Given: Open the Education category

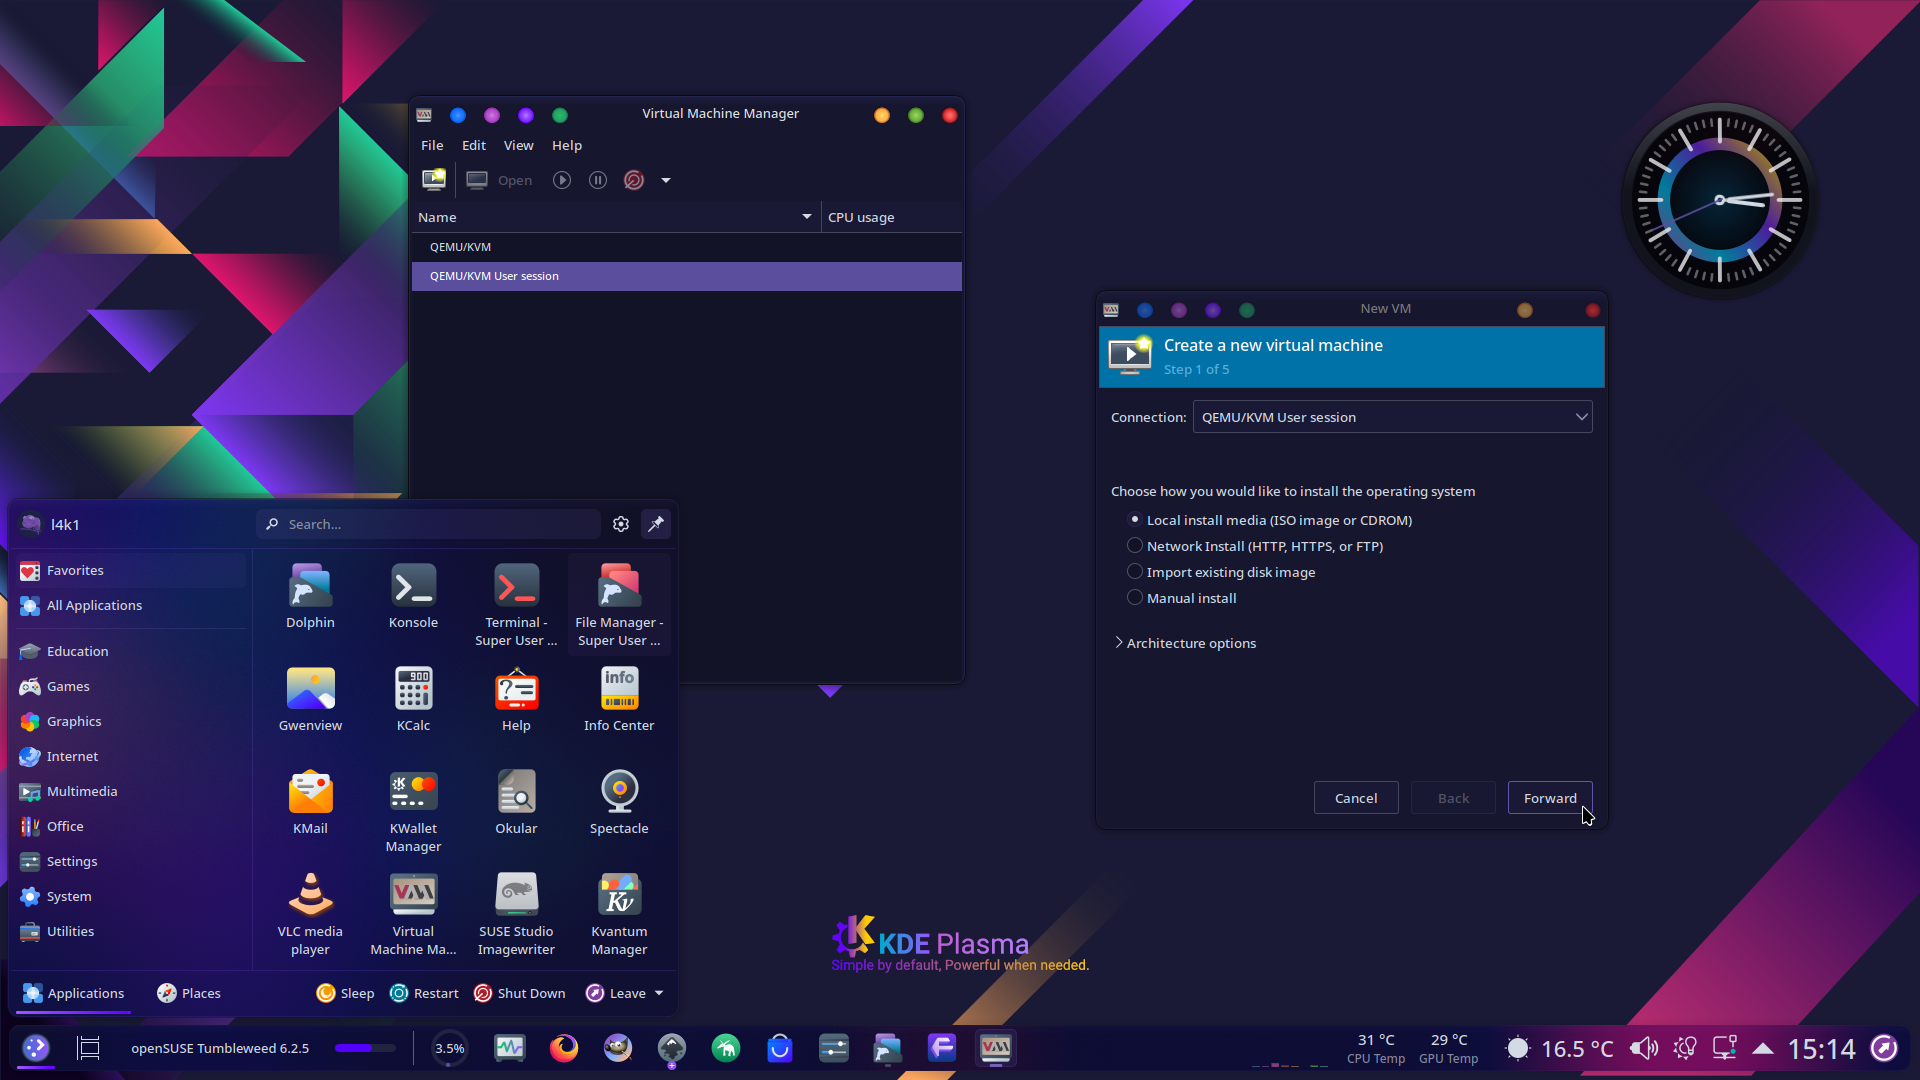Looking at the screenshot, I should tap(130, 651).
